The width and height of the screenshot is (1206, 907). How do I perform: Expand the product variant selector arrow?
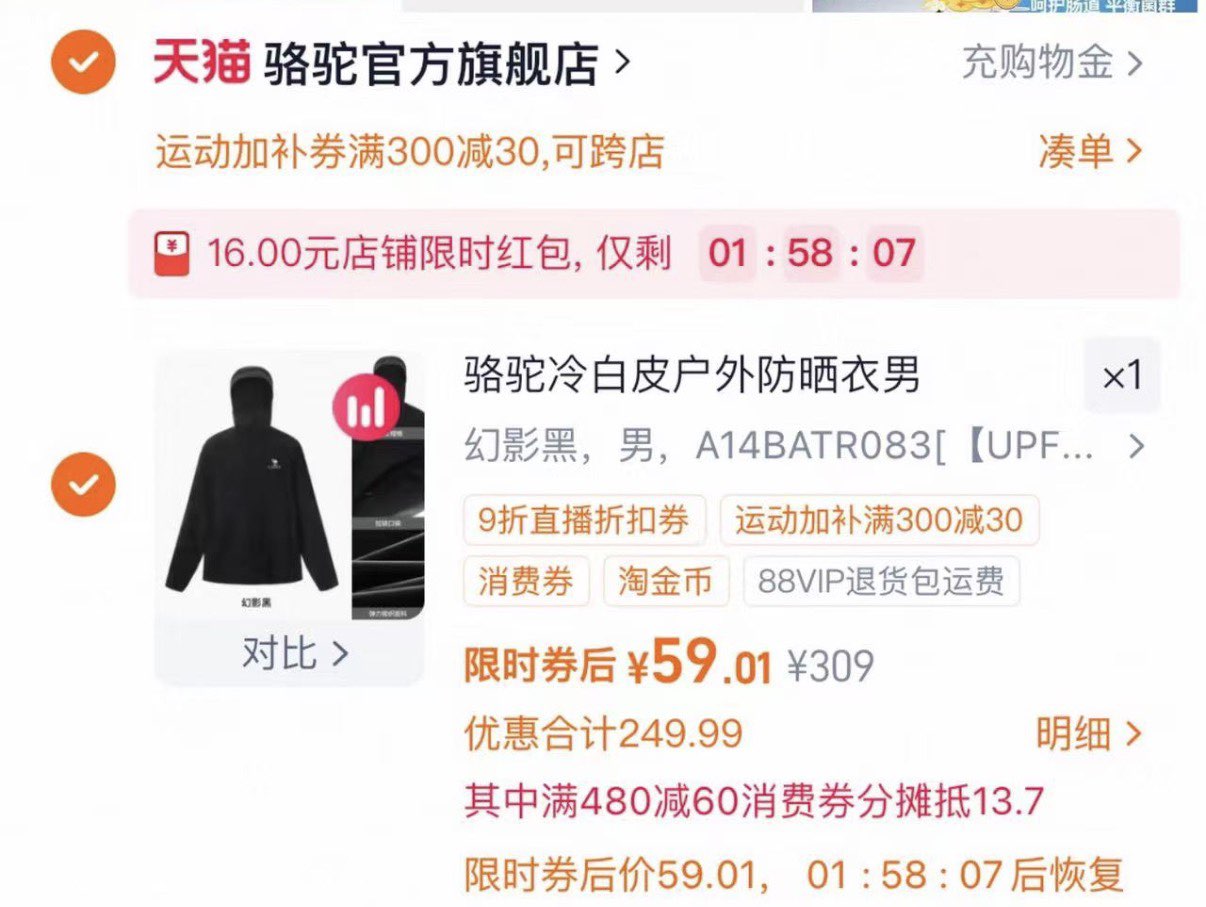click(x=1135, y=446)
